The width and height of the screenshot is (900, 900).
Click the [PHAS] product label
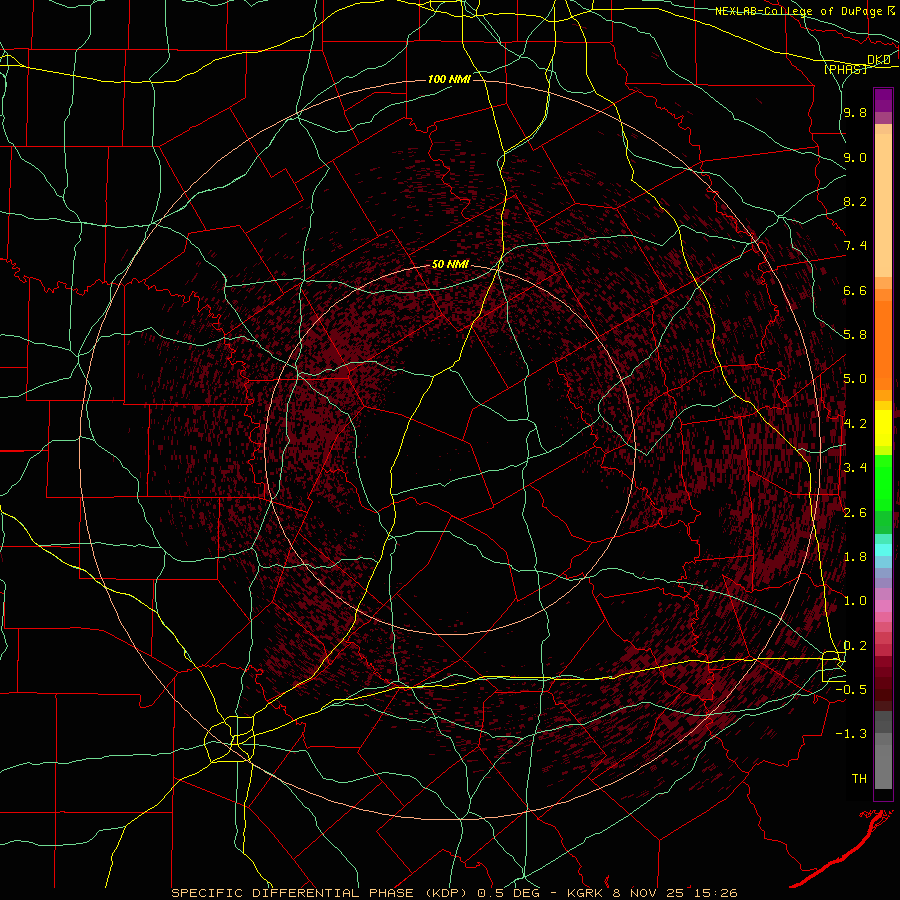[845, 69]
